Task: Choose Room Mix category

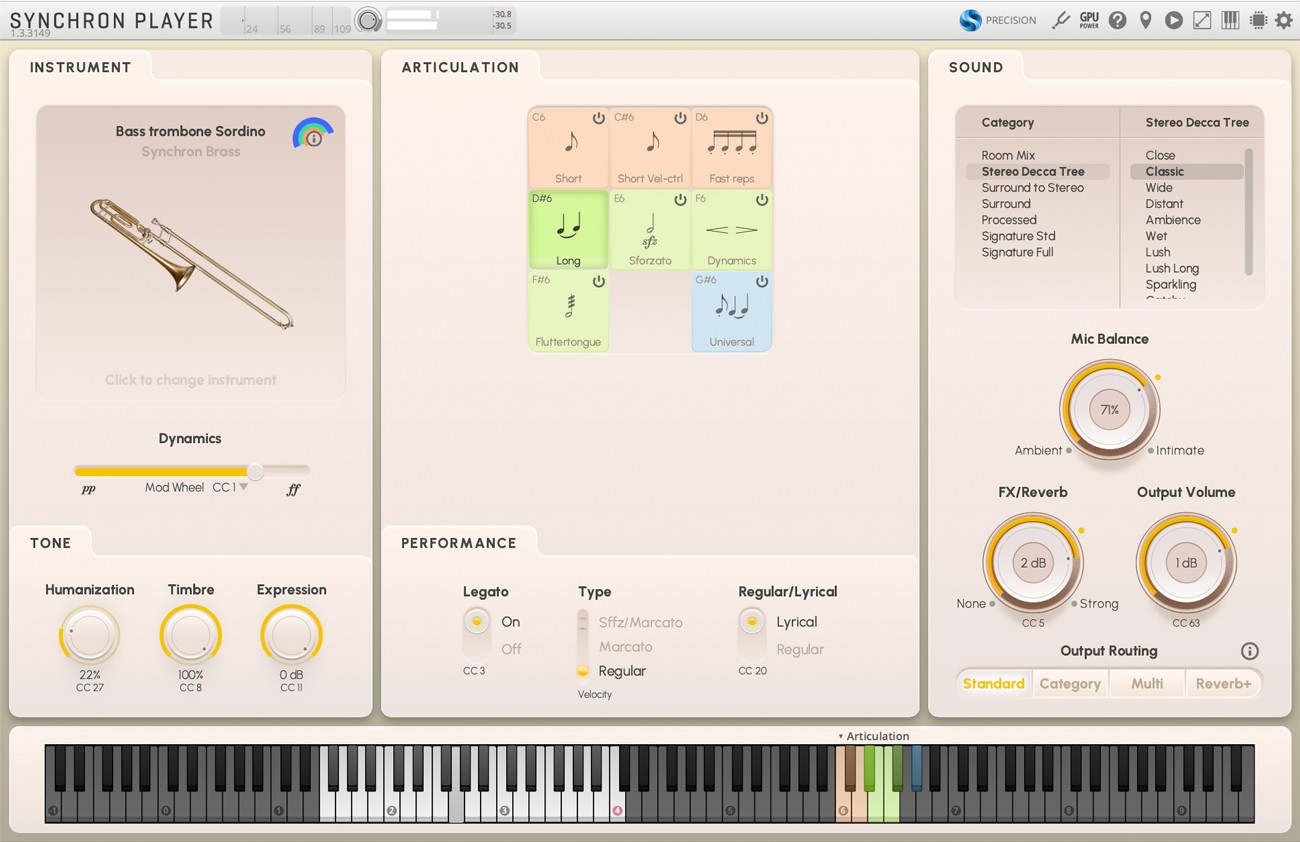Action: (1008, 155)
